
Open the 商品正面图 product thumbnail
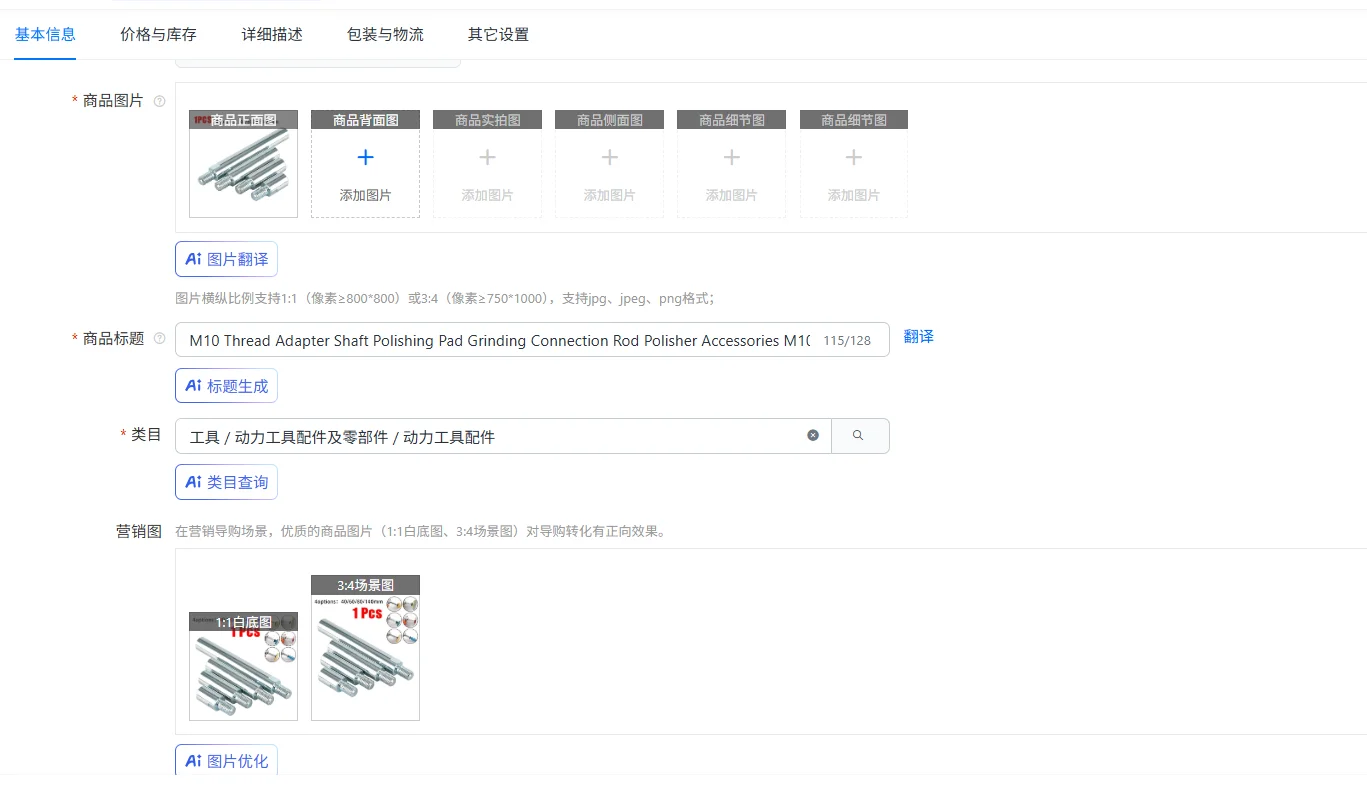(x=243, y=164)
